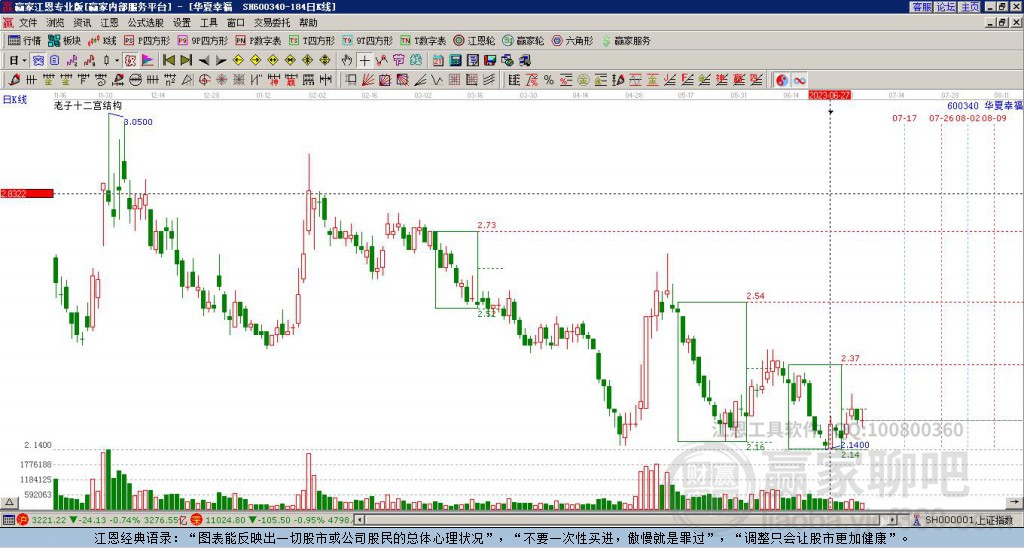Open the T四方形 time square tool
The width and height of the screenshot is (1024, 548).
point(312,40)
